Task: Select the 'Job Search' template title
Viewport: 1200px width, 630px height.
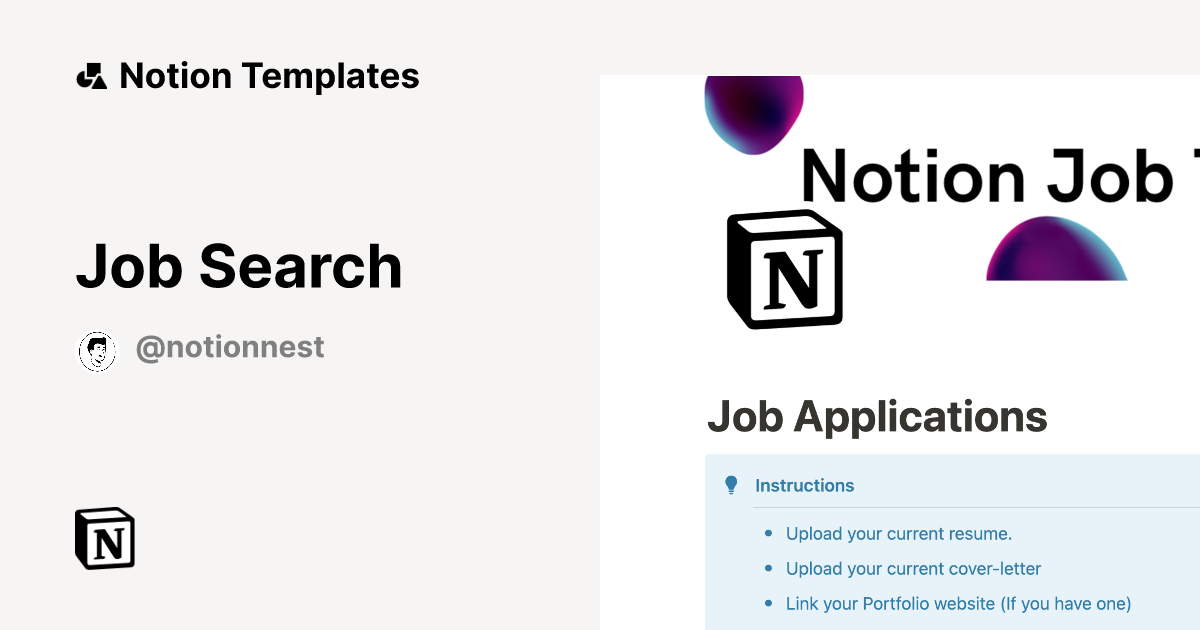Action: pos(239,266)
